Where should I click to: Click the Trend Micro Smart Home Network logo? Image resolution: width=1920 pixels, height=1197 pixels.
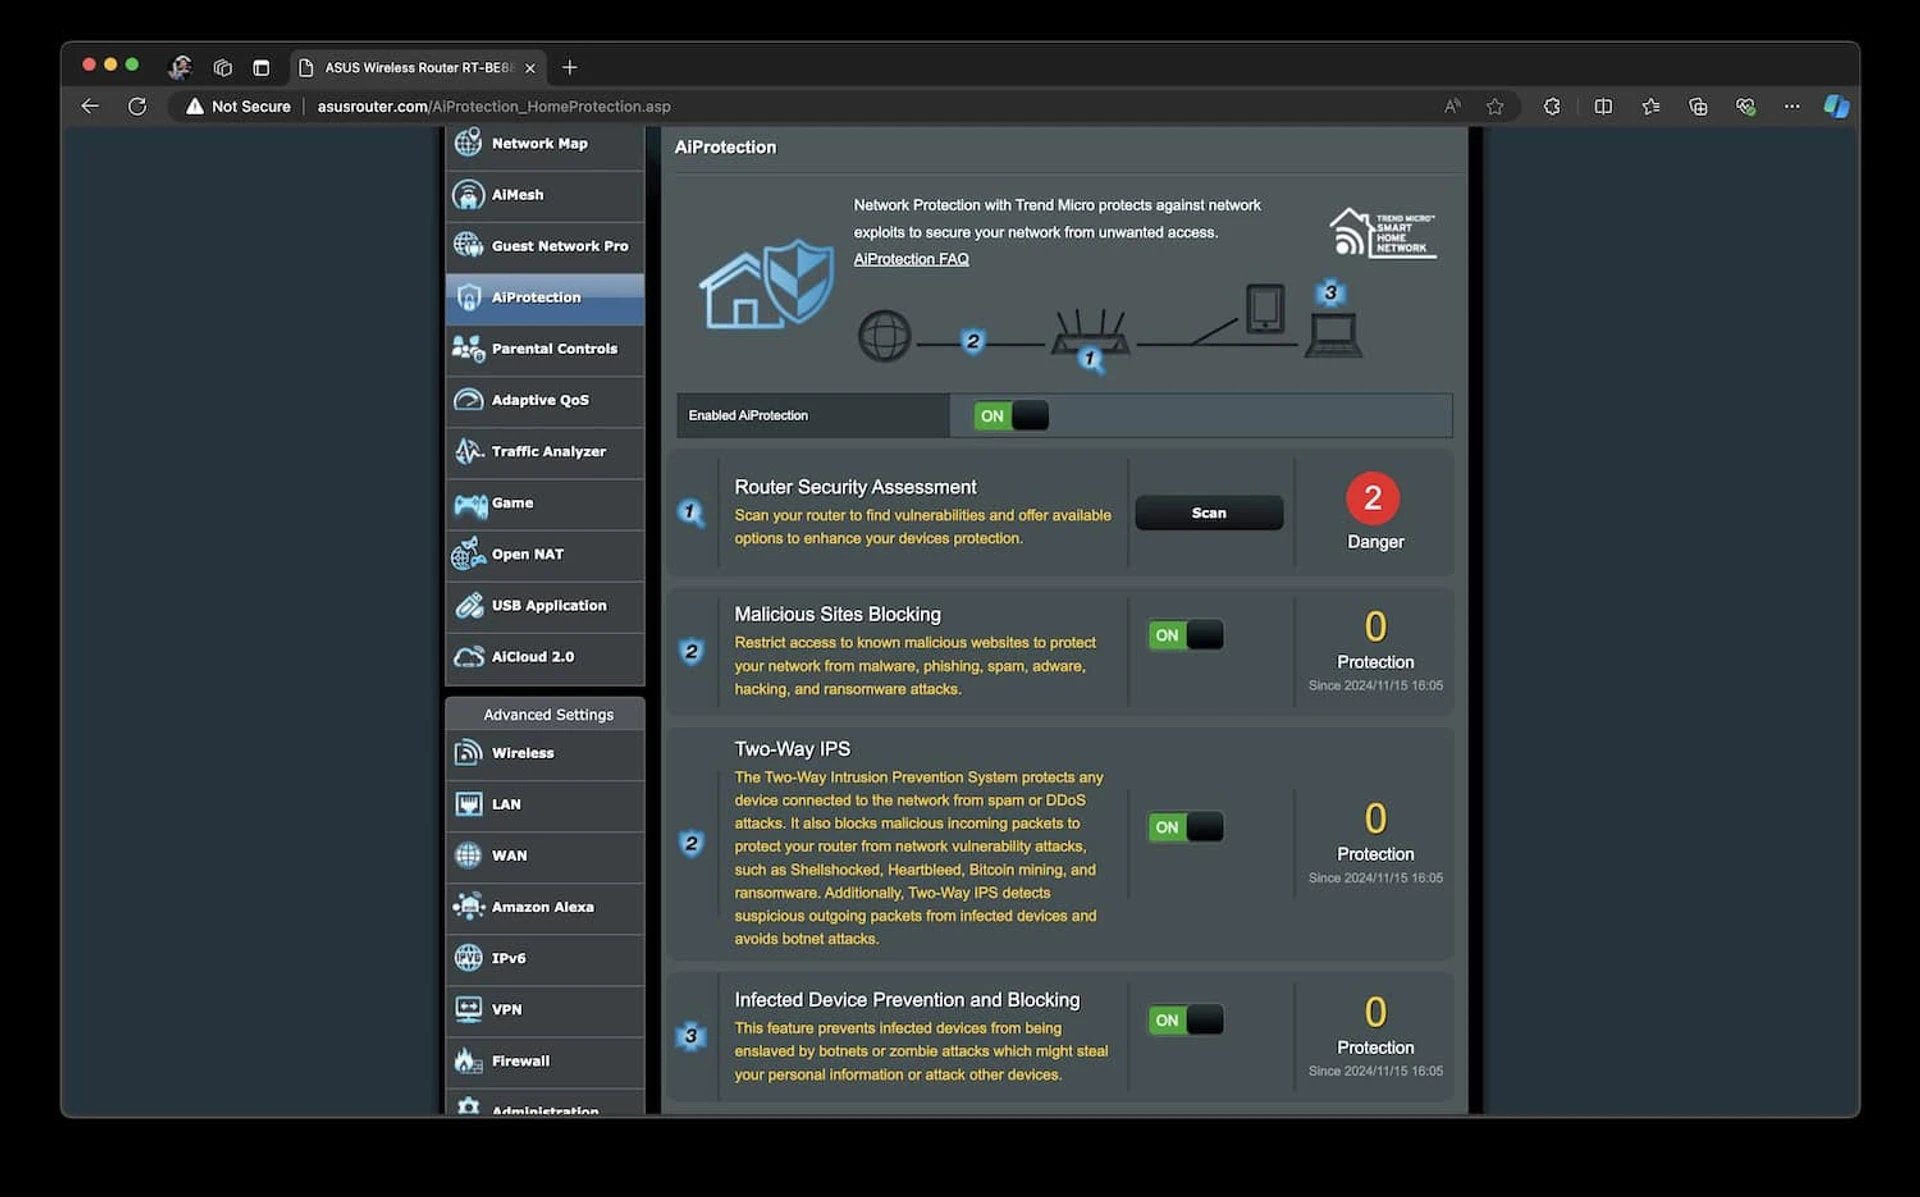click(x=1383, y=233)
